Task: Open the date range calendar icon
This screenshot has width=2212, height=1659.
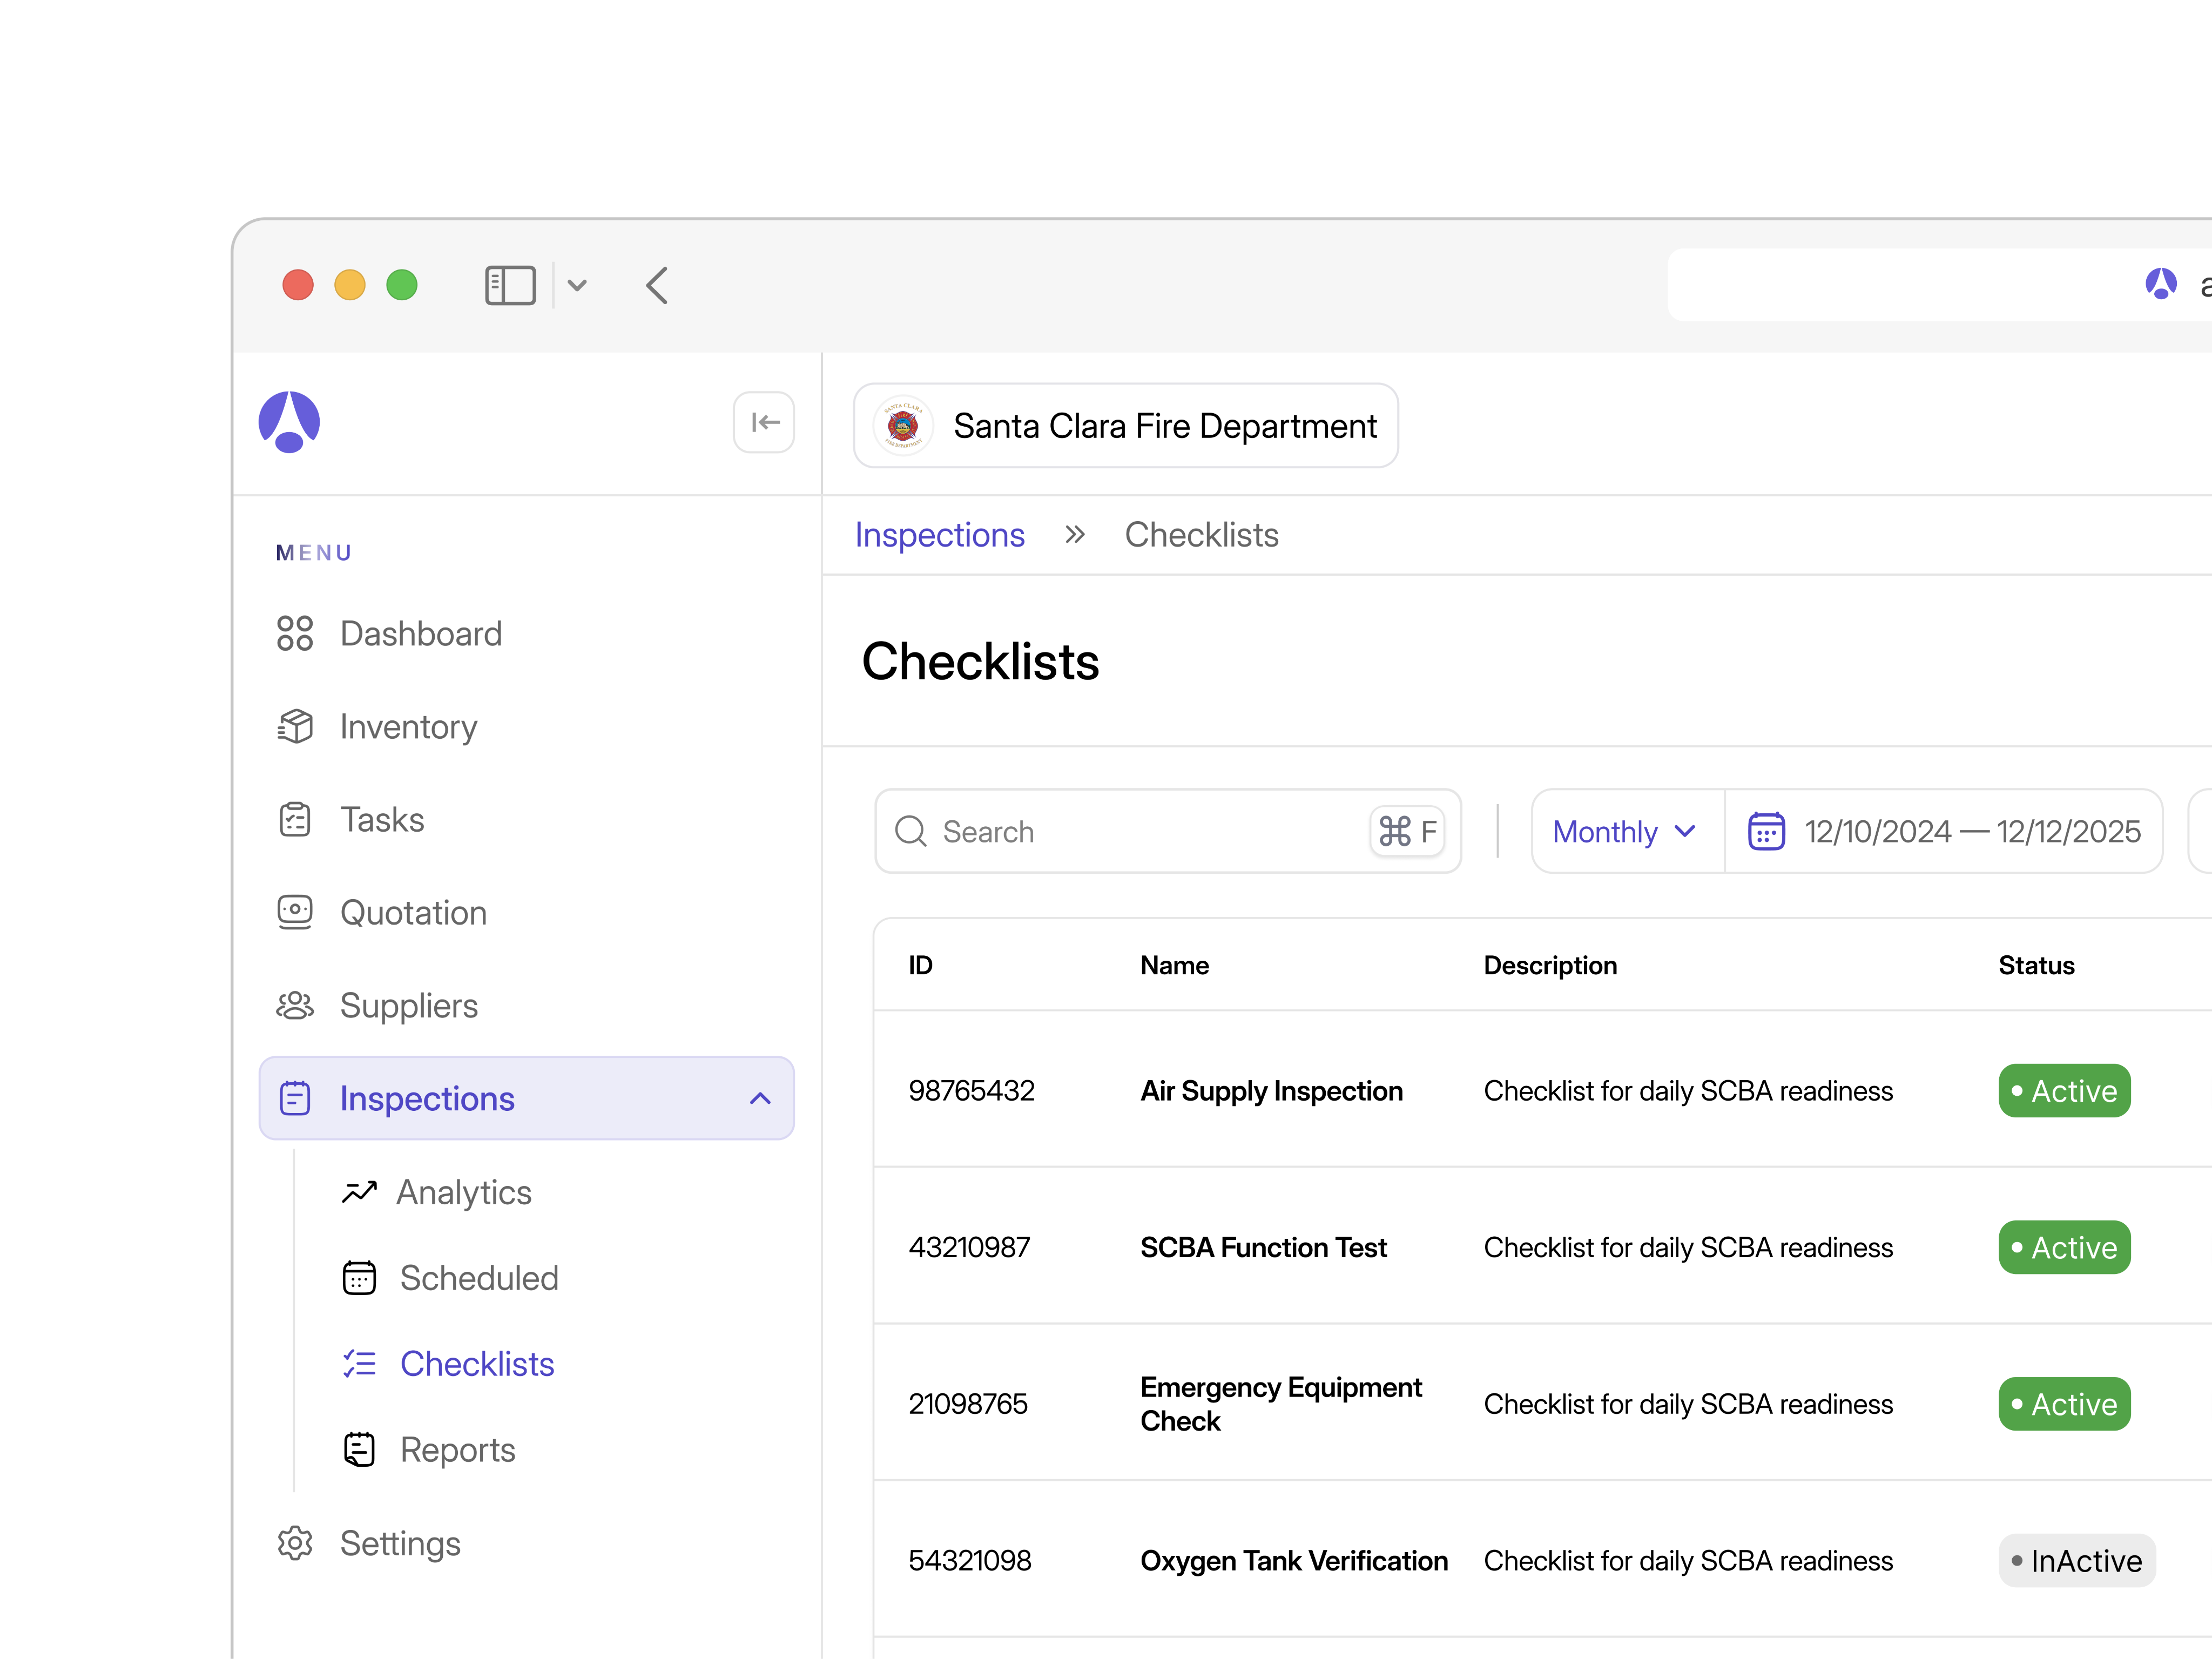Action: click(1766, 831)
